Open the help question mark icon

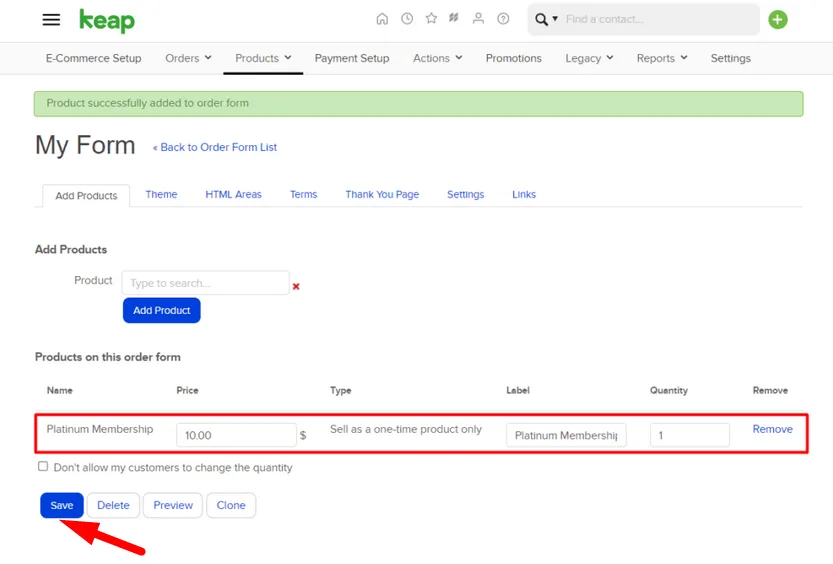pos(503,19)
